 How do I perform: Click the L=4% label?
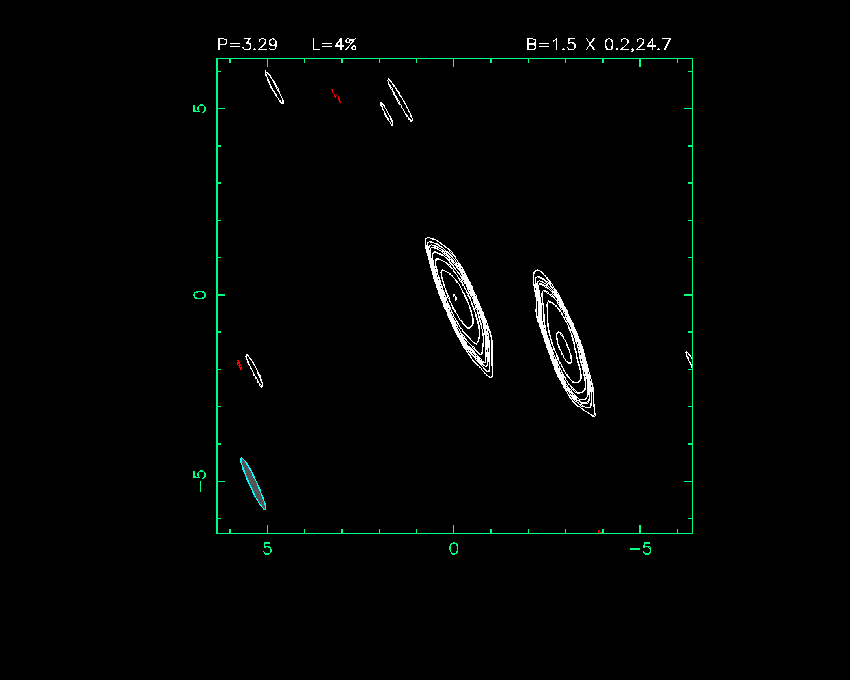334,44
